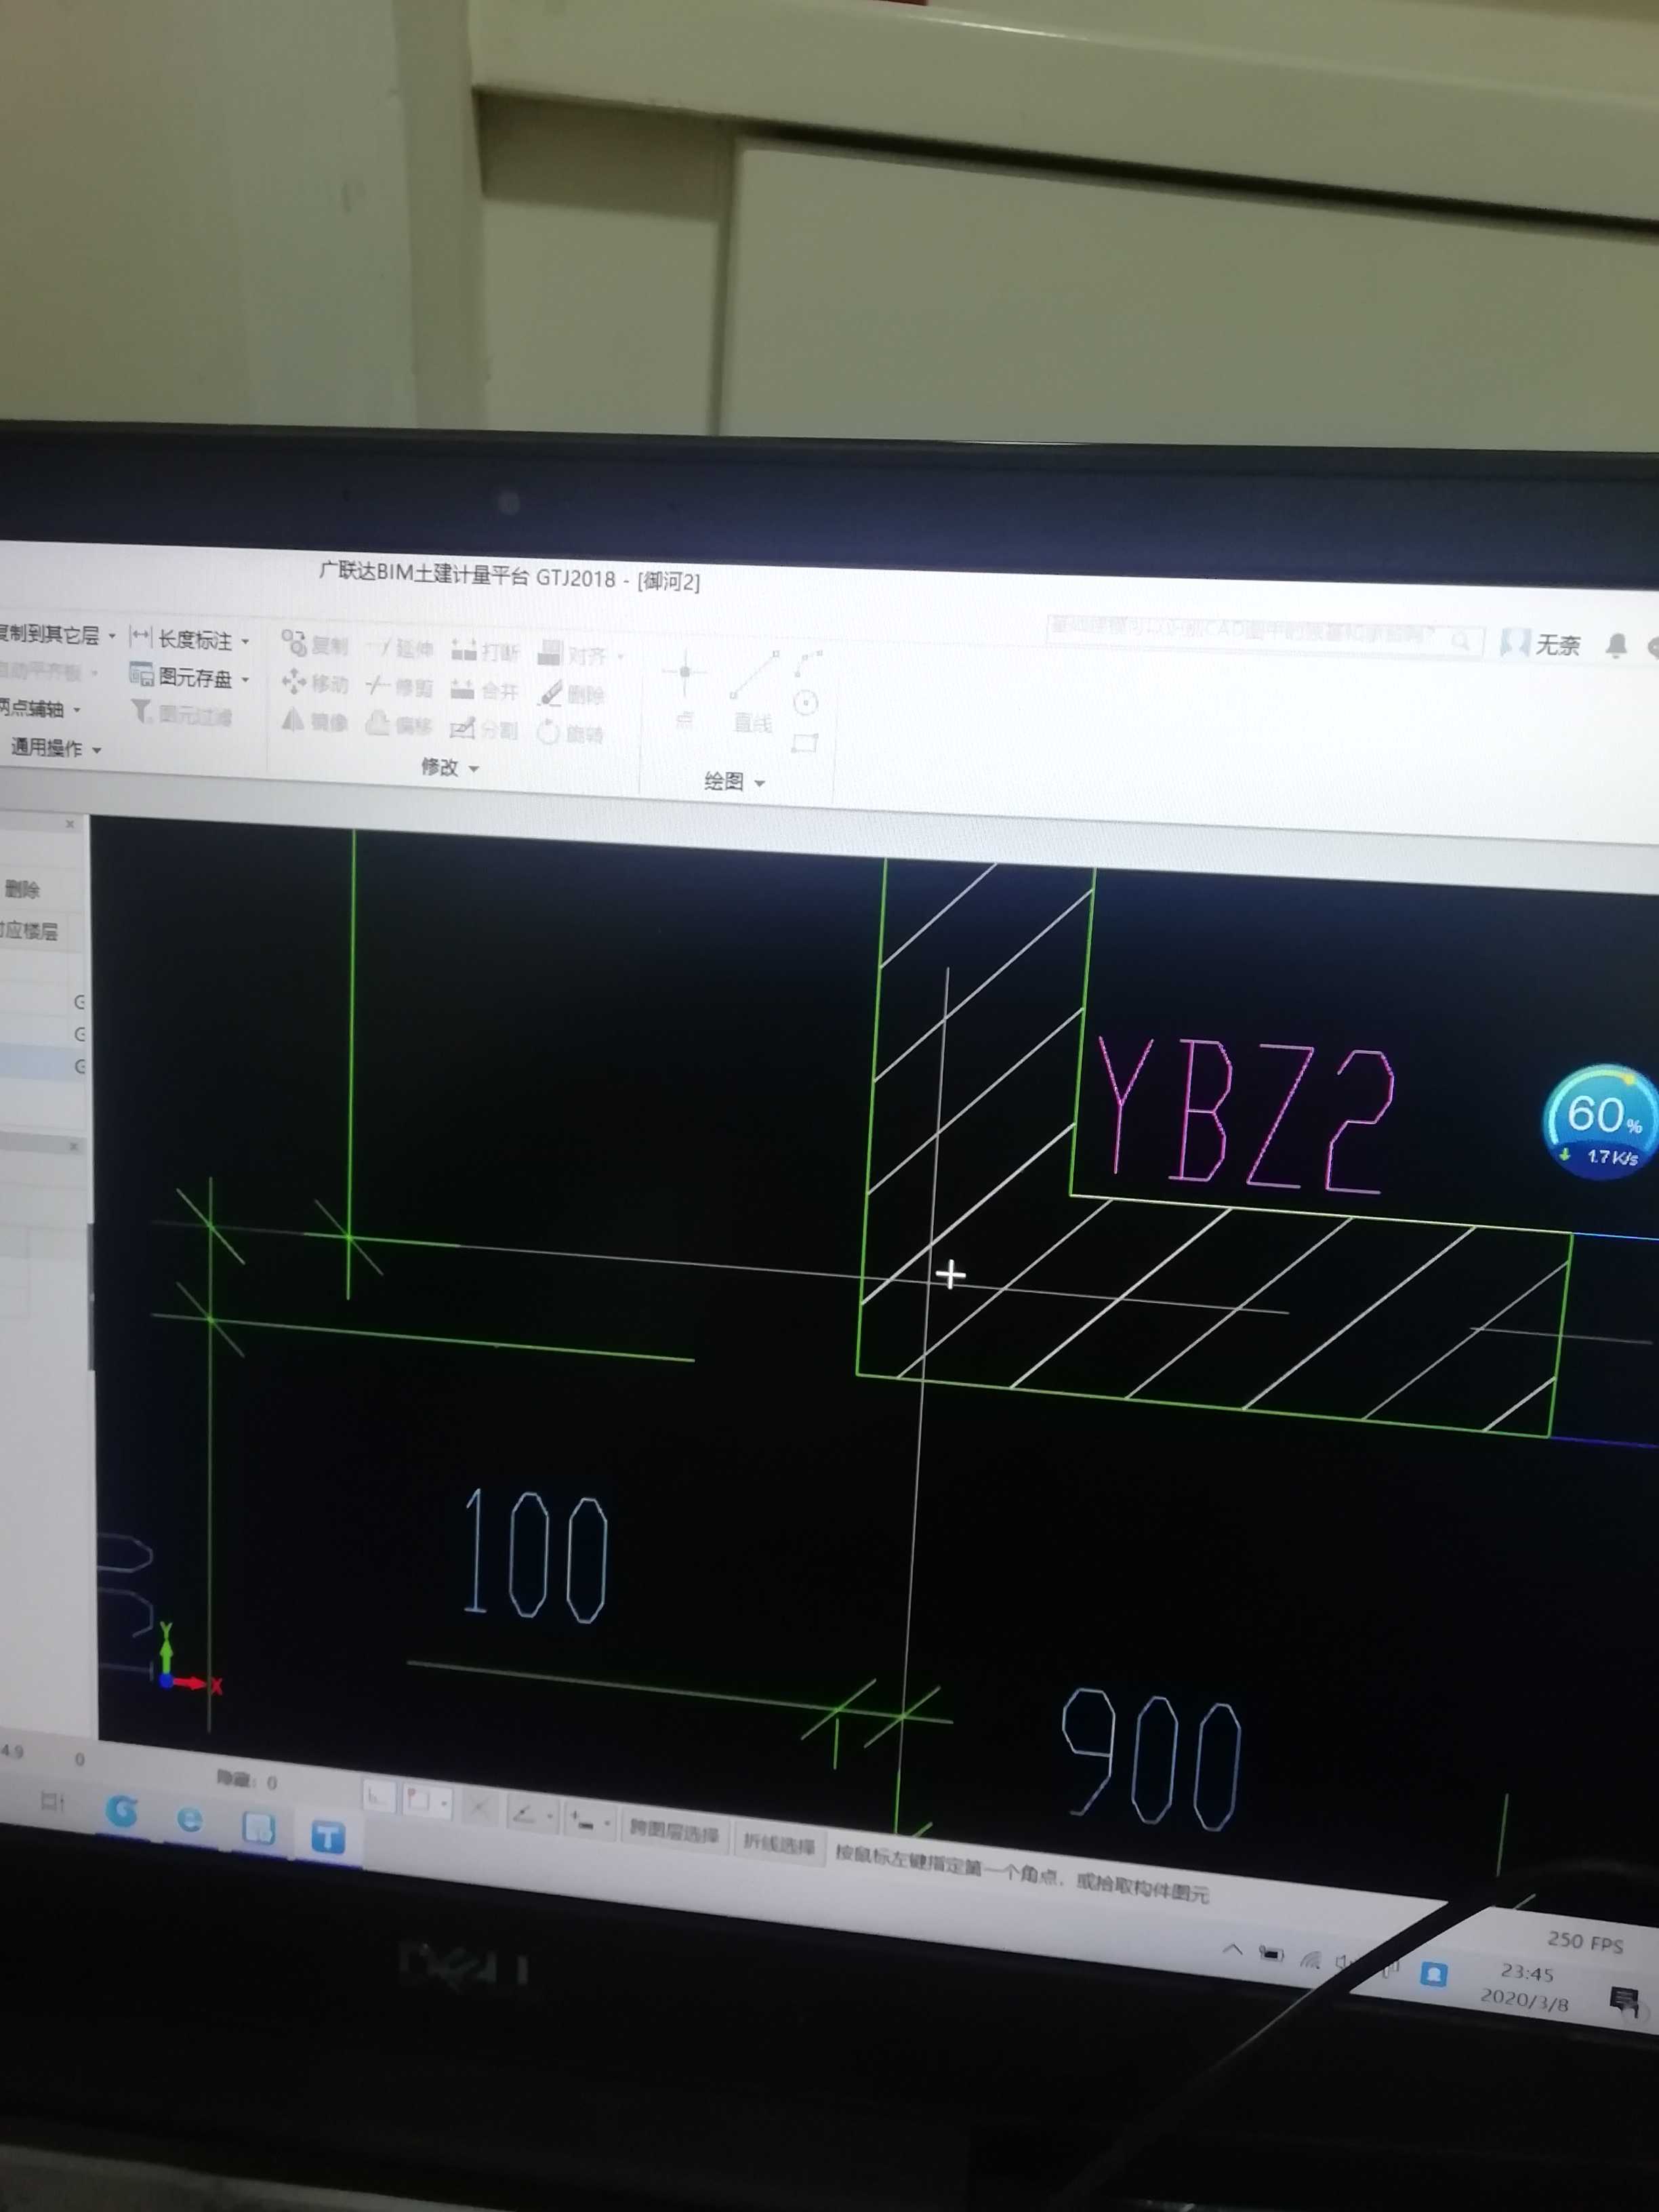Open the 对齐 dropdown arrow
Screen dimensions: 1659x2212
(x=621, y=657)
